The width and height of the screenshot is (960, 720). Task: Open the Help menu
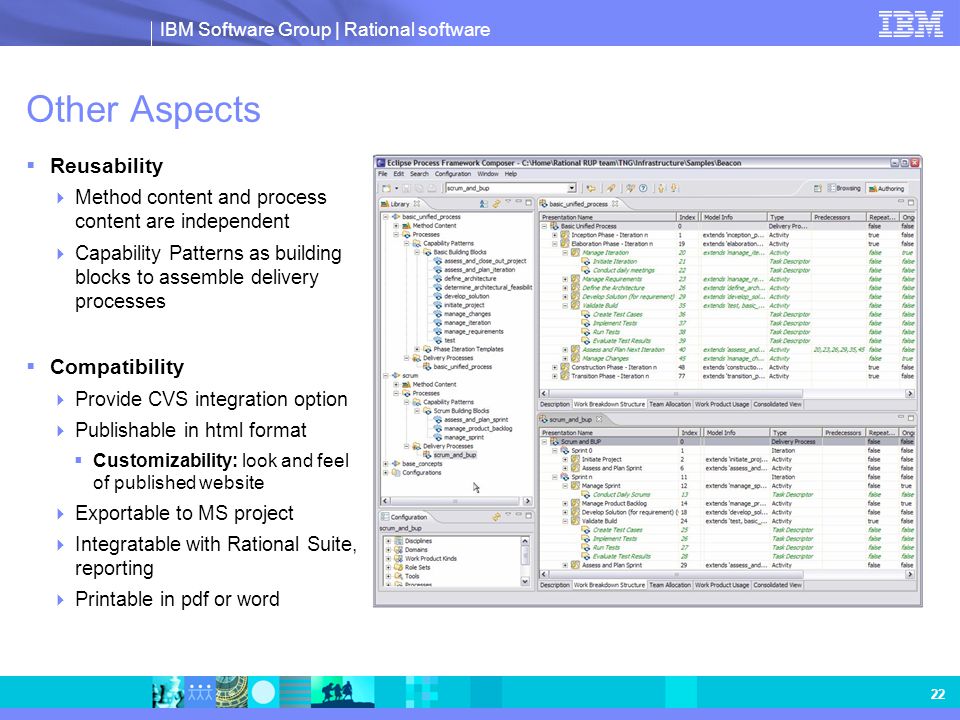click(x=511, y=174)
